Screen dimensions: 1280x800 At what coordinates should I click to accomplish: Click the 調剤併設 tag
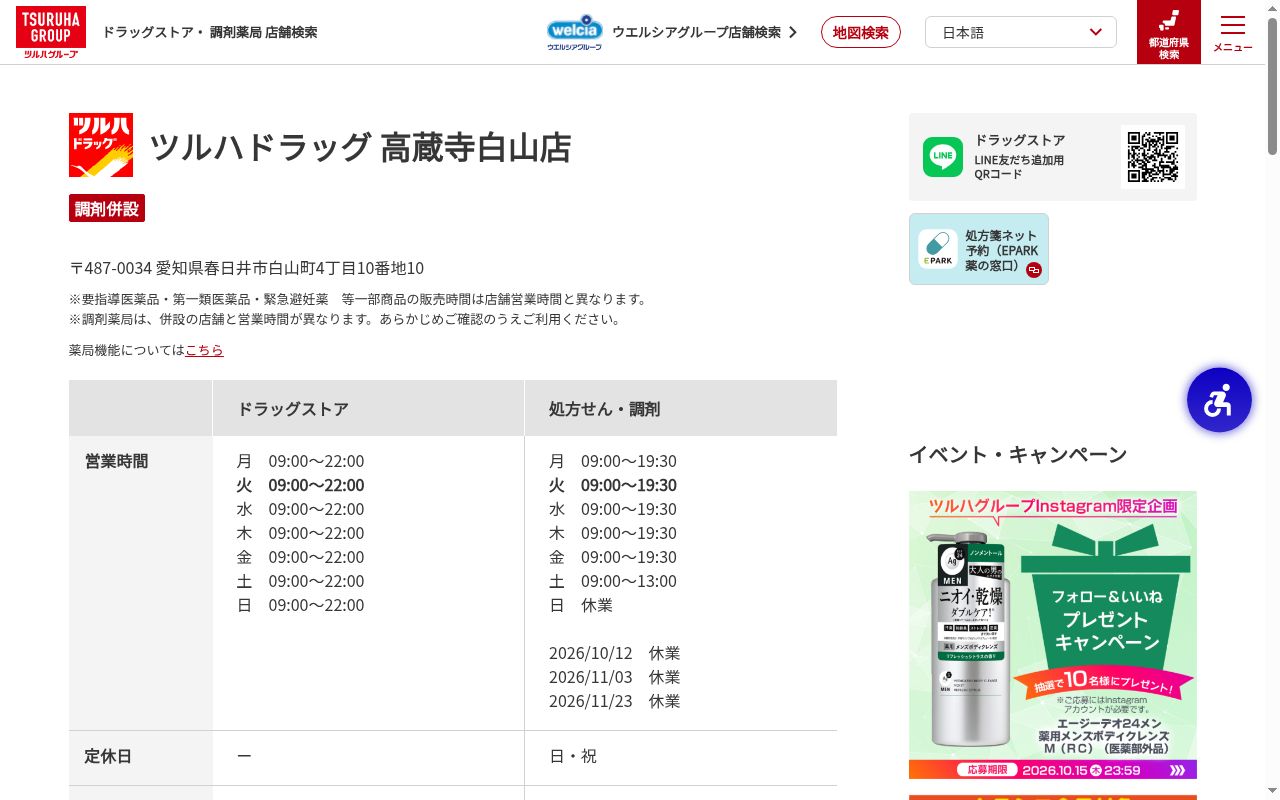coord(107,208)
